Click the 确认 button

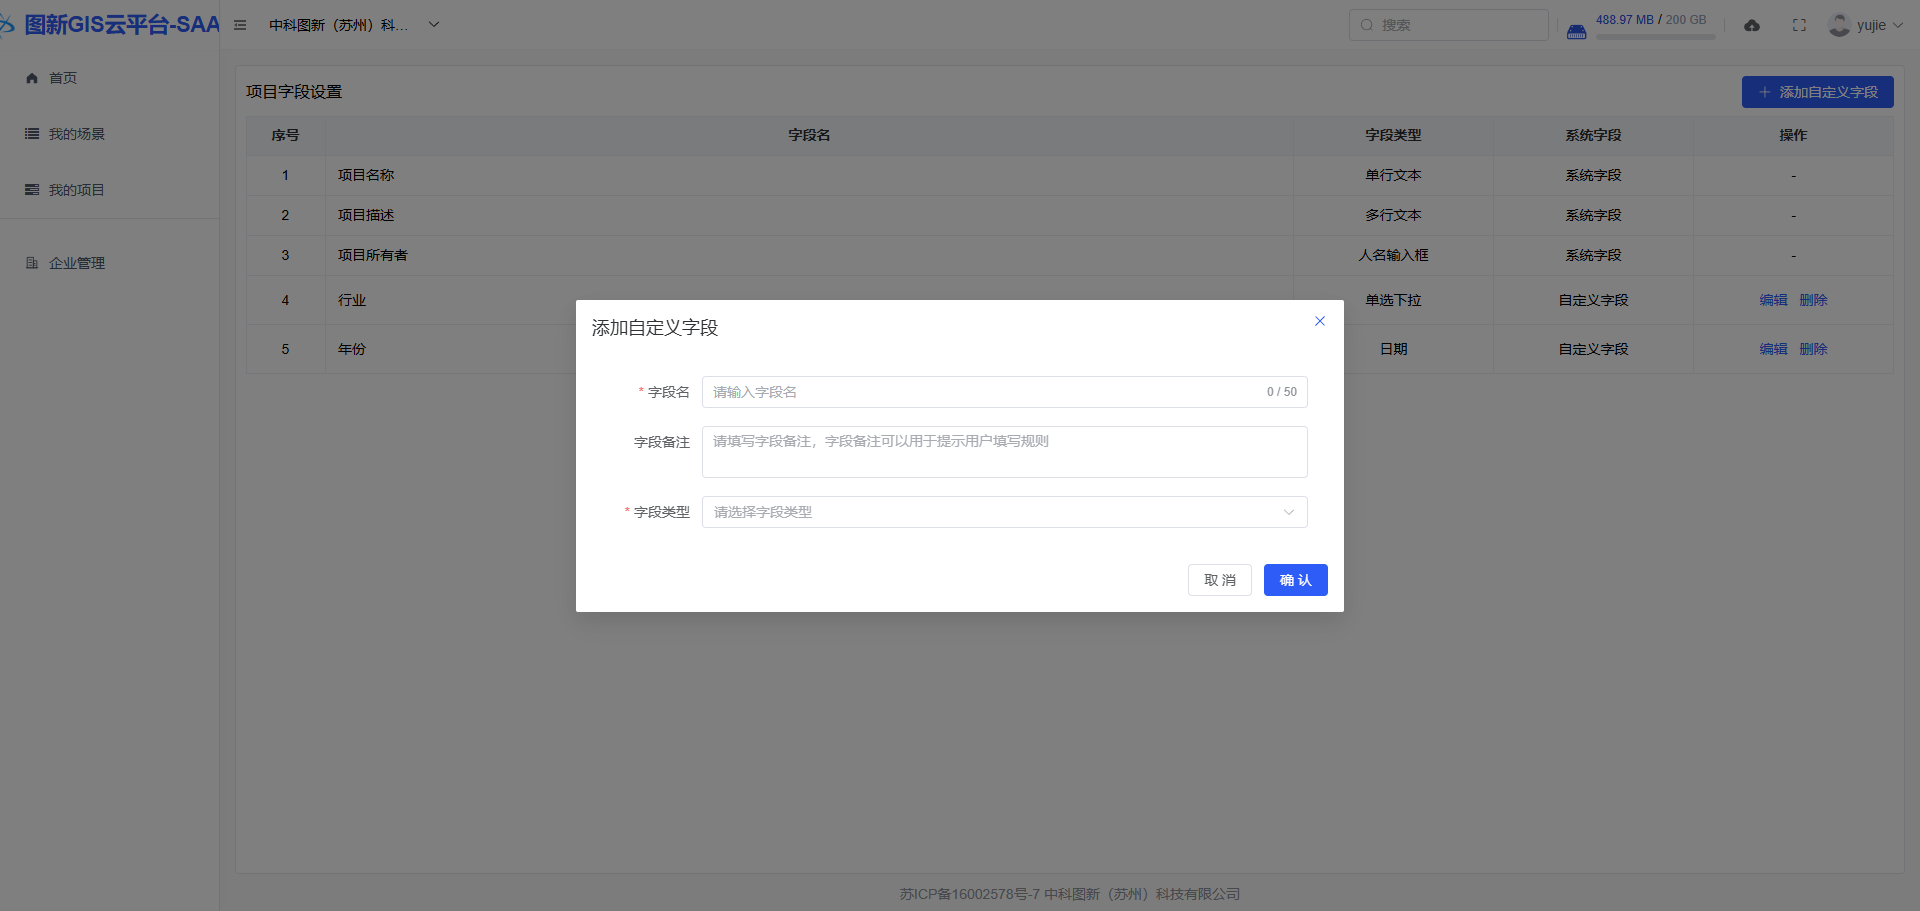pyautogui.click(x=1295, y=580)
